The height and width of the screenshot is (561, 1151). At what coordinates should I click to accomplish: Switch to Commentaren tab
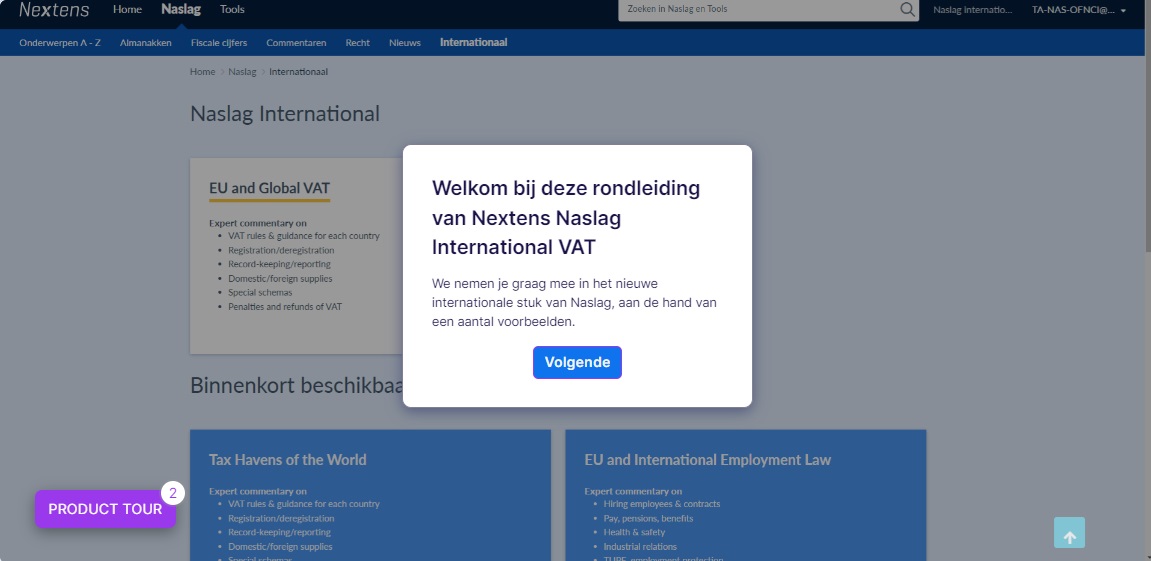point(297,43)
